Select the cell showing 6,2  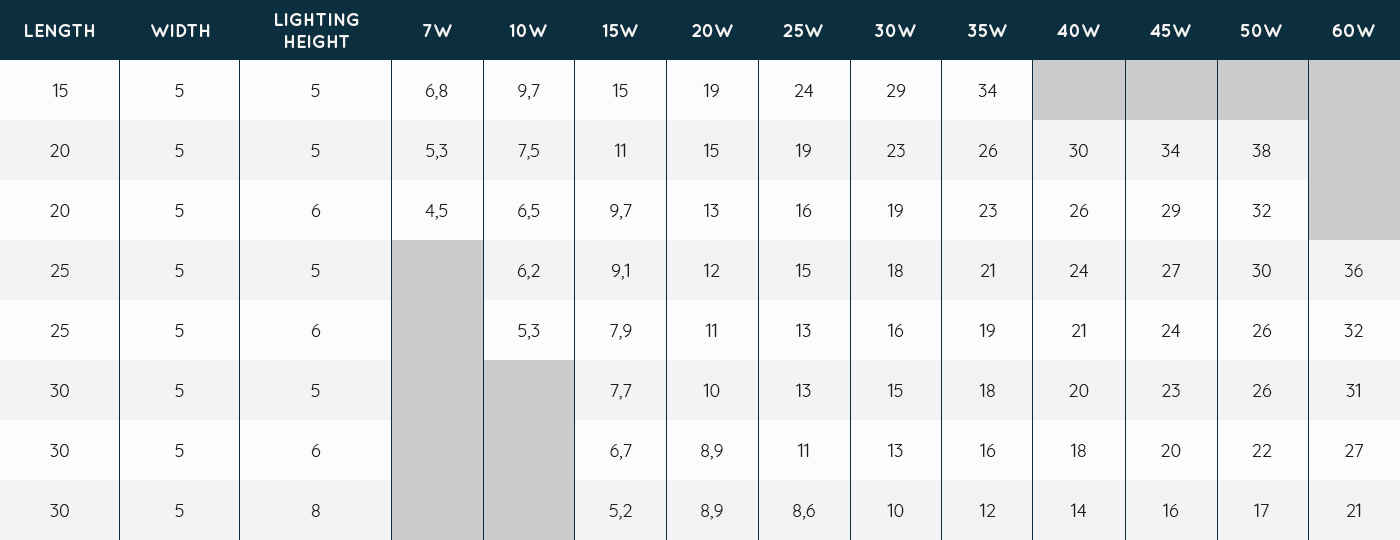click(x=528, y=271)
